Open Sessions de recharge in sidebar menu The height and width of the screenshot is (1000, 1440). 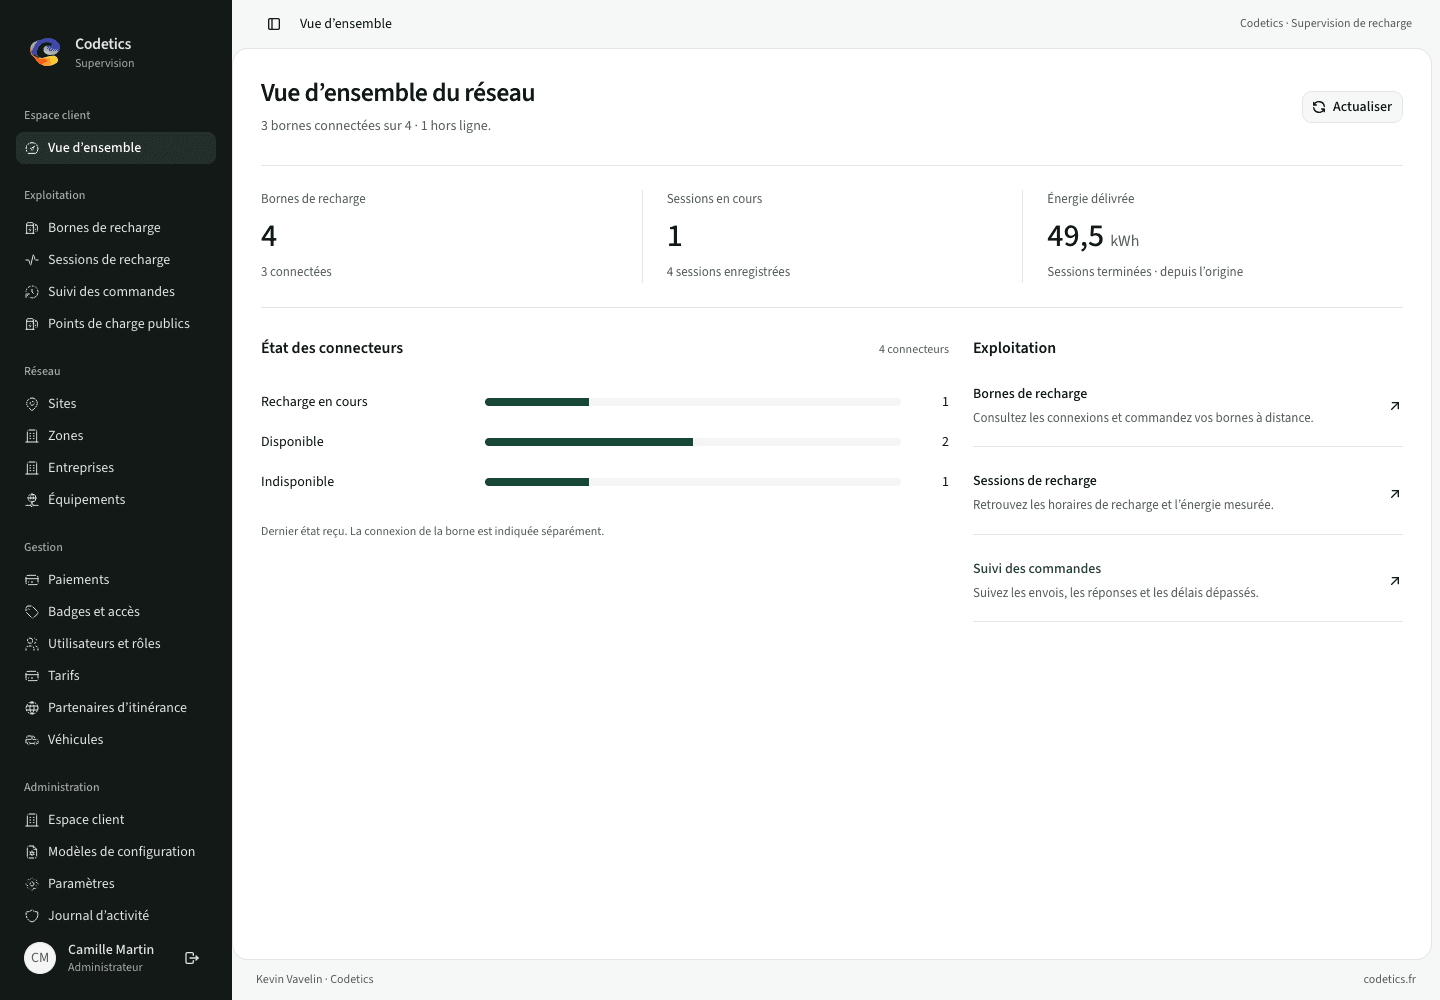pos(116,260)
